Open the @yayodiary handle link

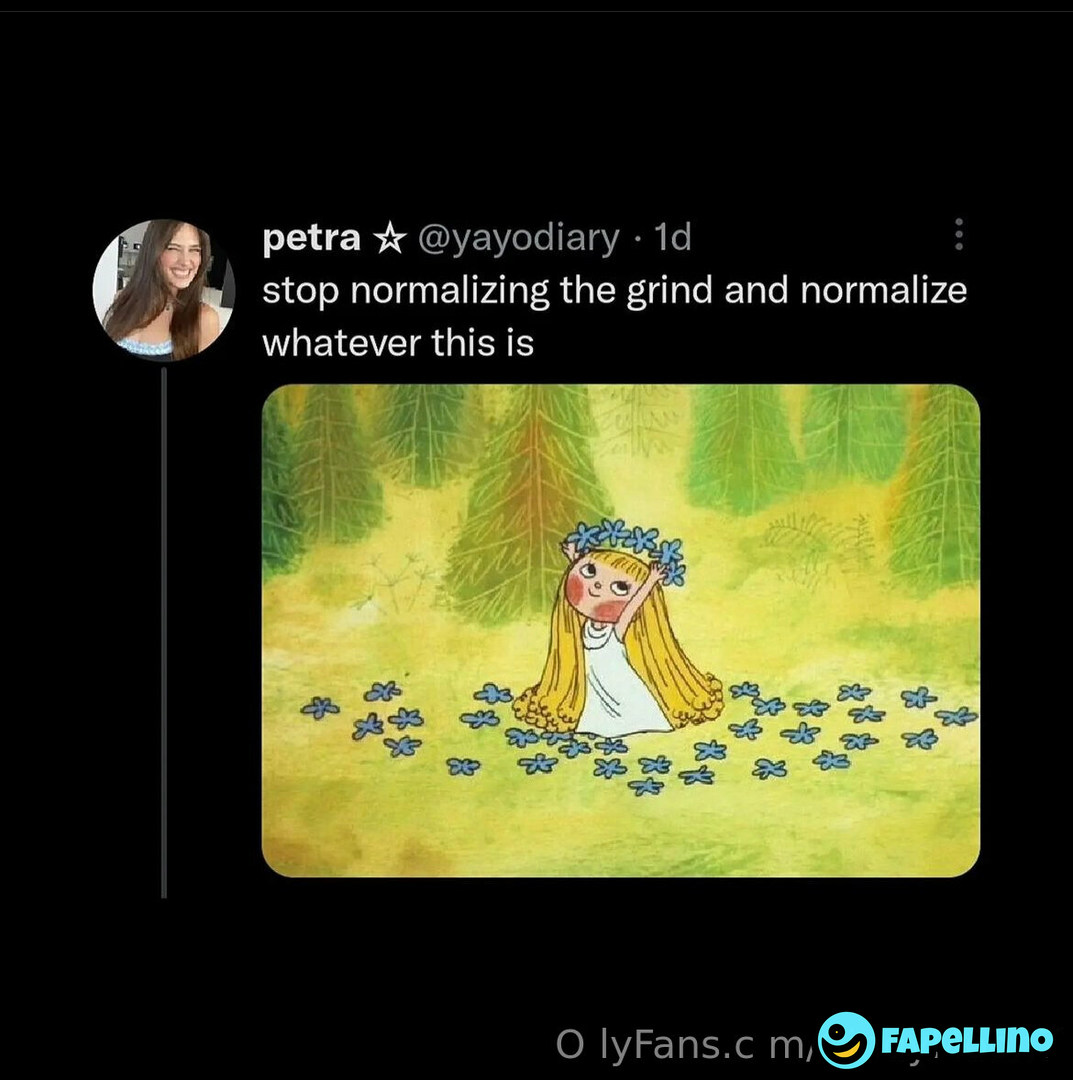[517, 238]
